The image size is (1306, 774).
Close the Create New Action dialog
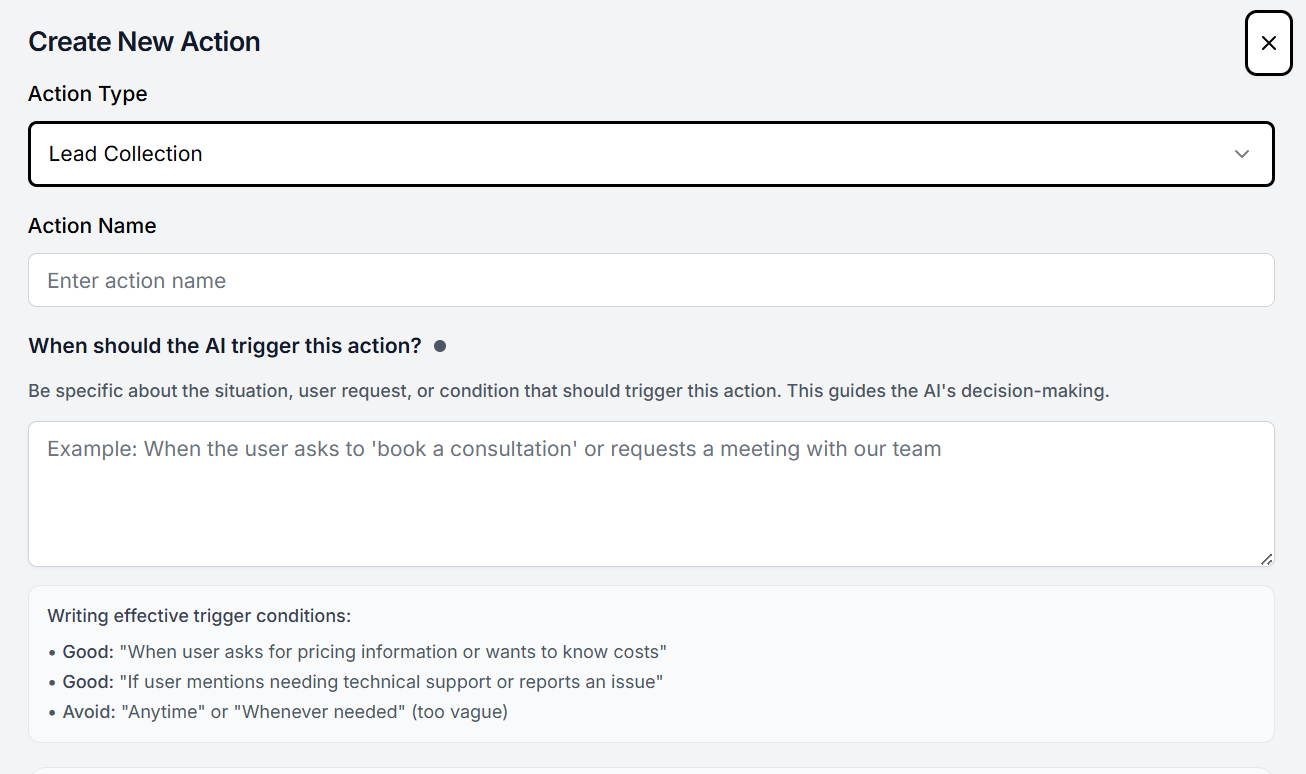pyautogui.click(x=1268, y=43)
